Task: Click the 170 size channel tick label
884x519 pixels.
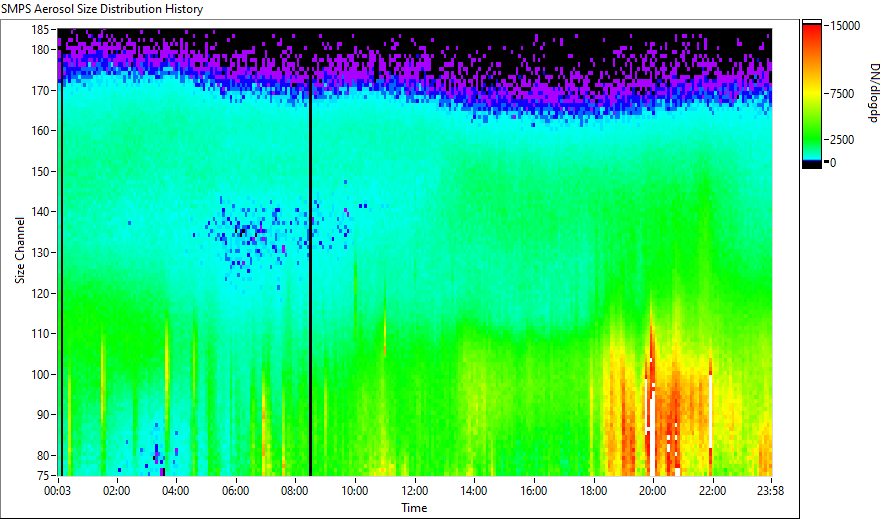Action: (41, 90)
